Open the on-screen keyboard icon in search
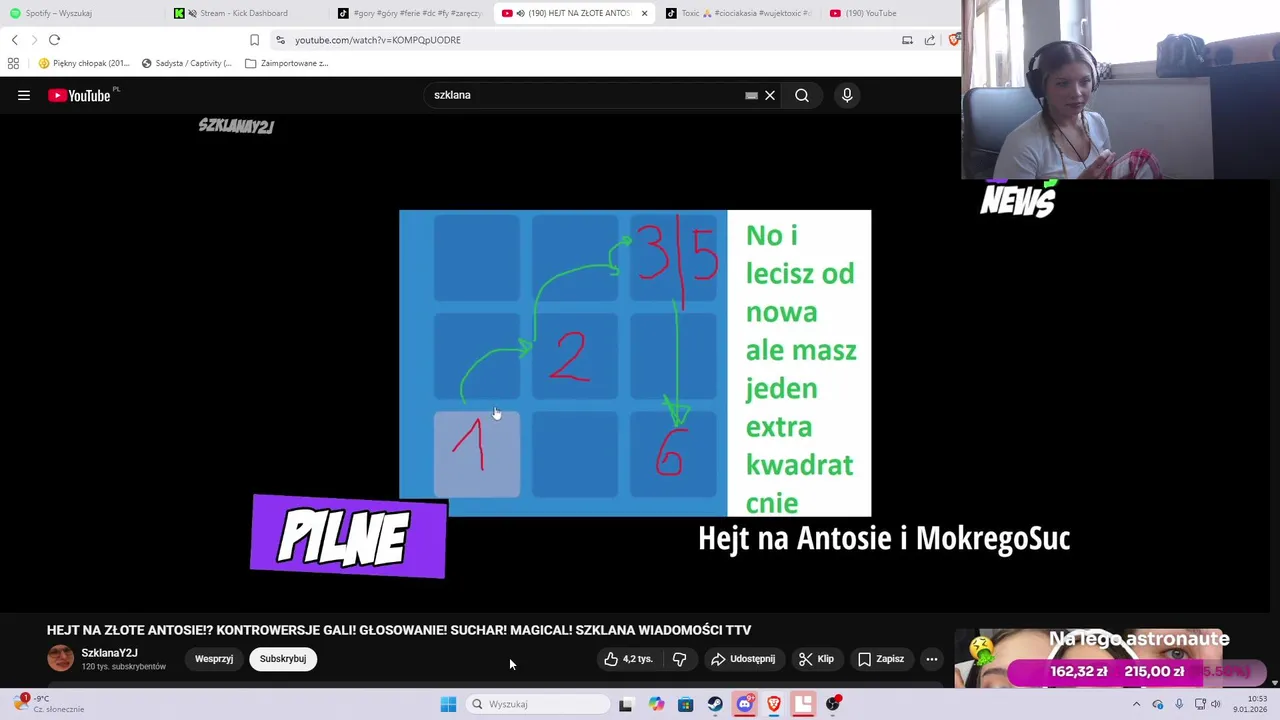Image resolution: width=1280 pixels, height=720 pixels. tap(751, 95)
